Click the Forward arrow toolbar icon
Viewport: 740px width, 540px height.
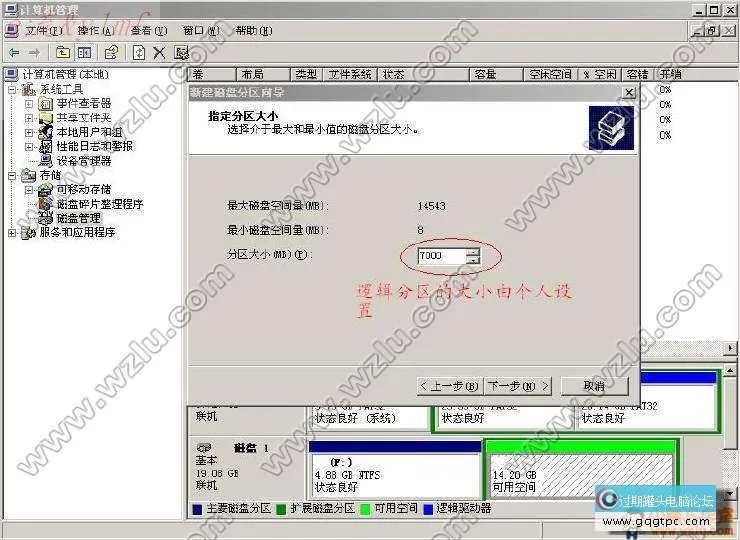tap(34, 52)
